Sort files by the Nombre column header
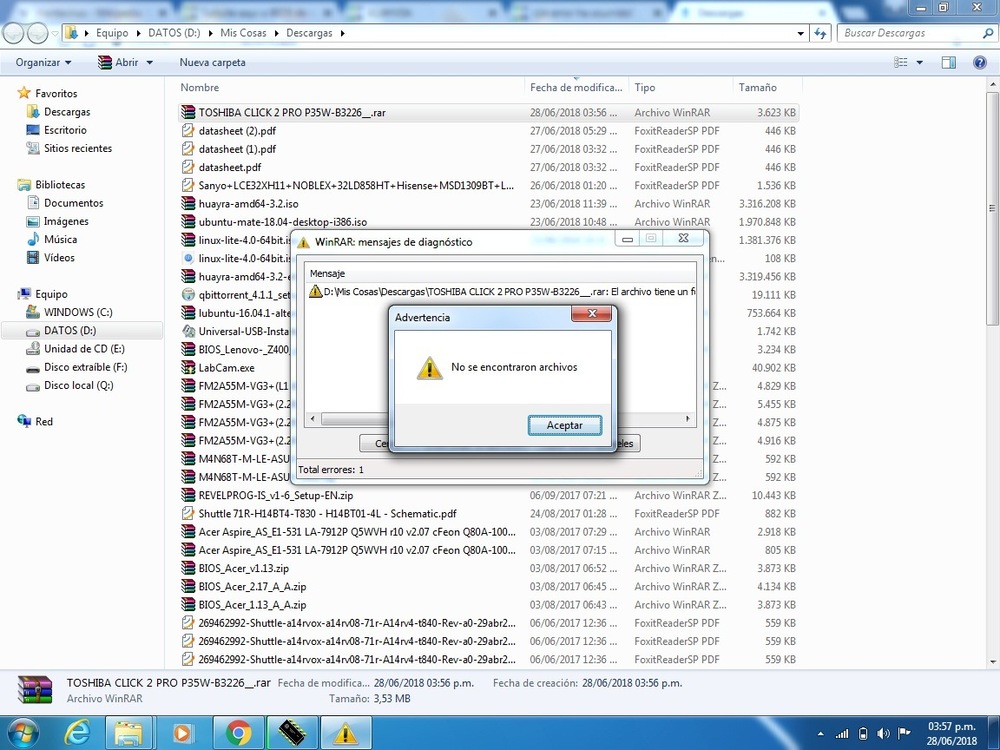This screenshot has height=750, width=1000. [200, 88]
